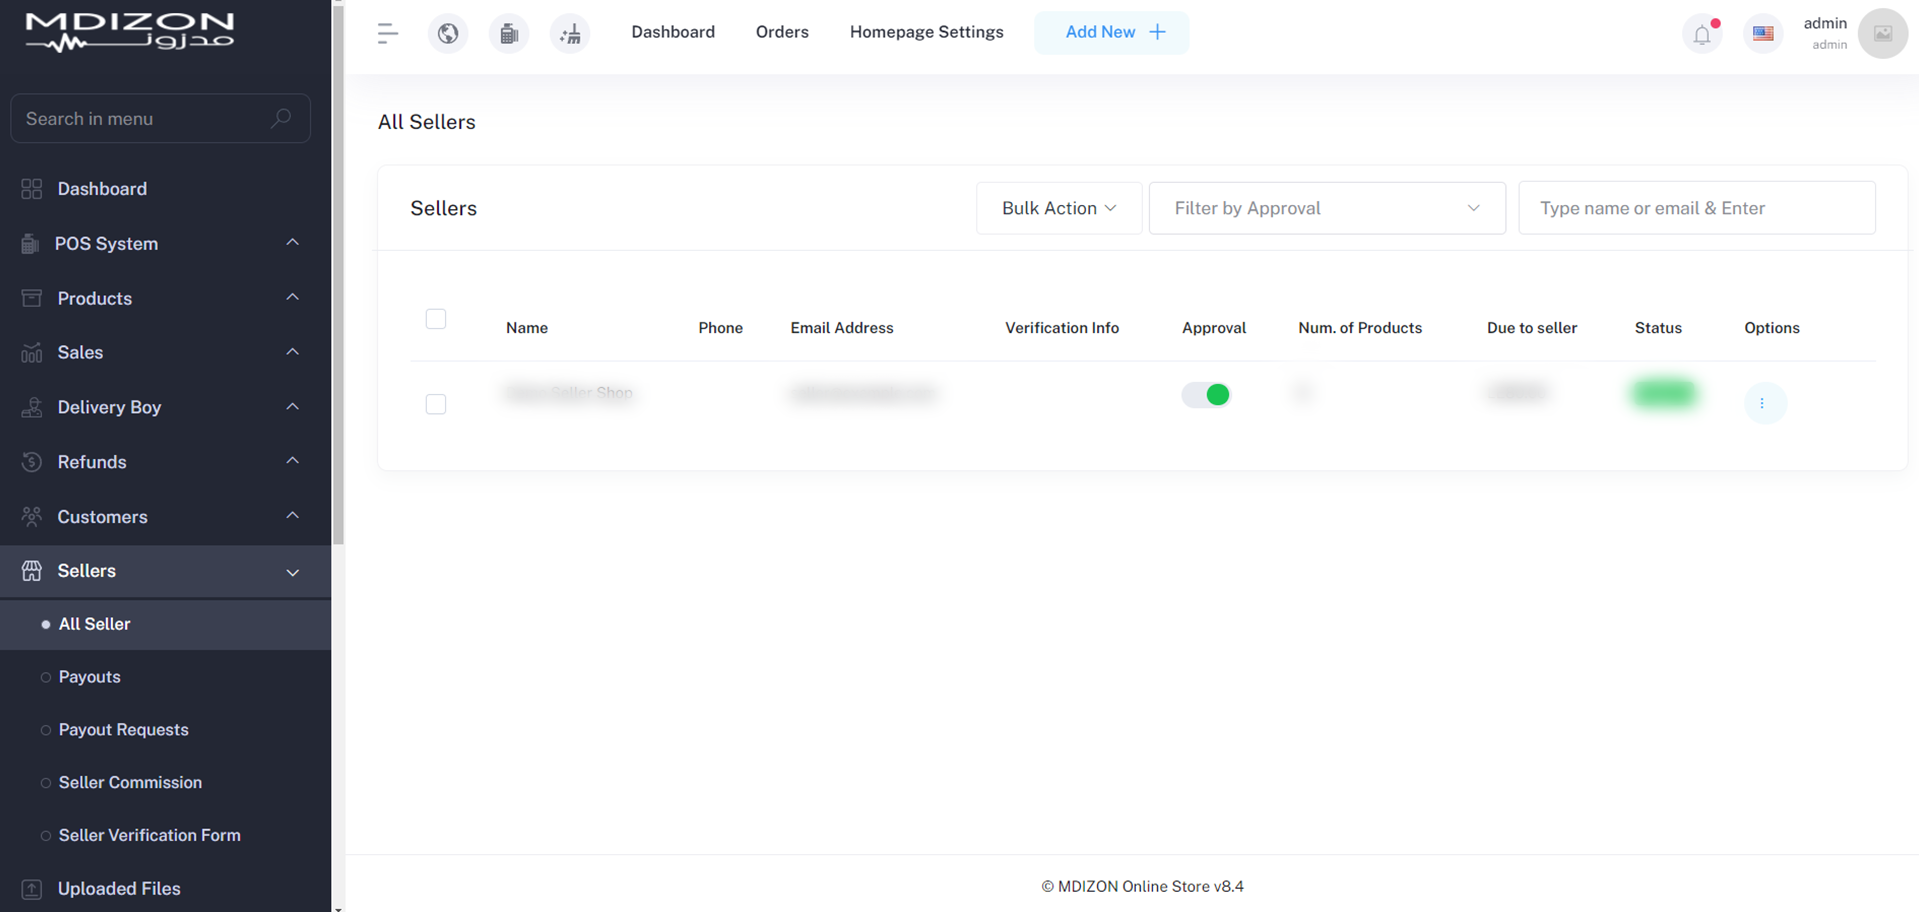Open the Bulk Action dropdown
The height and width of the screenshot is (912, 1919).
pos(1058,208)
